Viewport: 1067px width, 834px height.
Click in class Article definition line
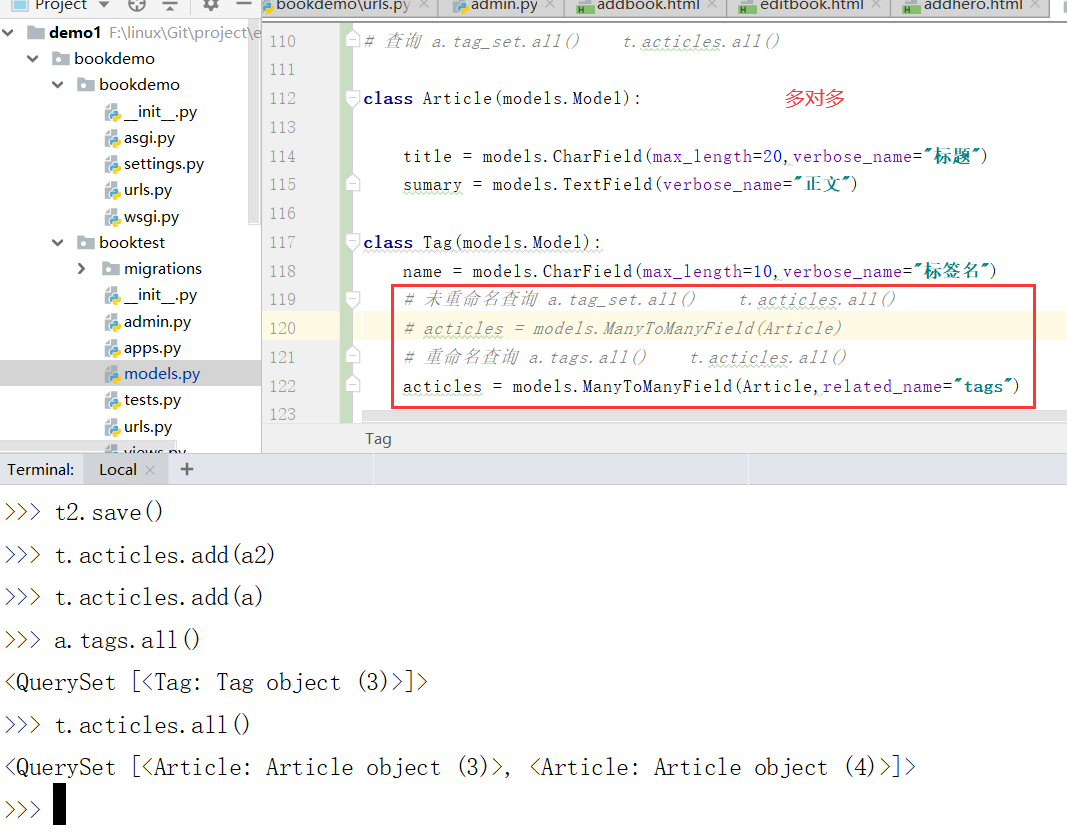(502, 99)
